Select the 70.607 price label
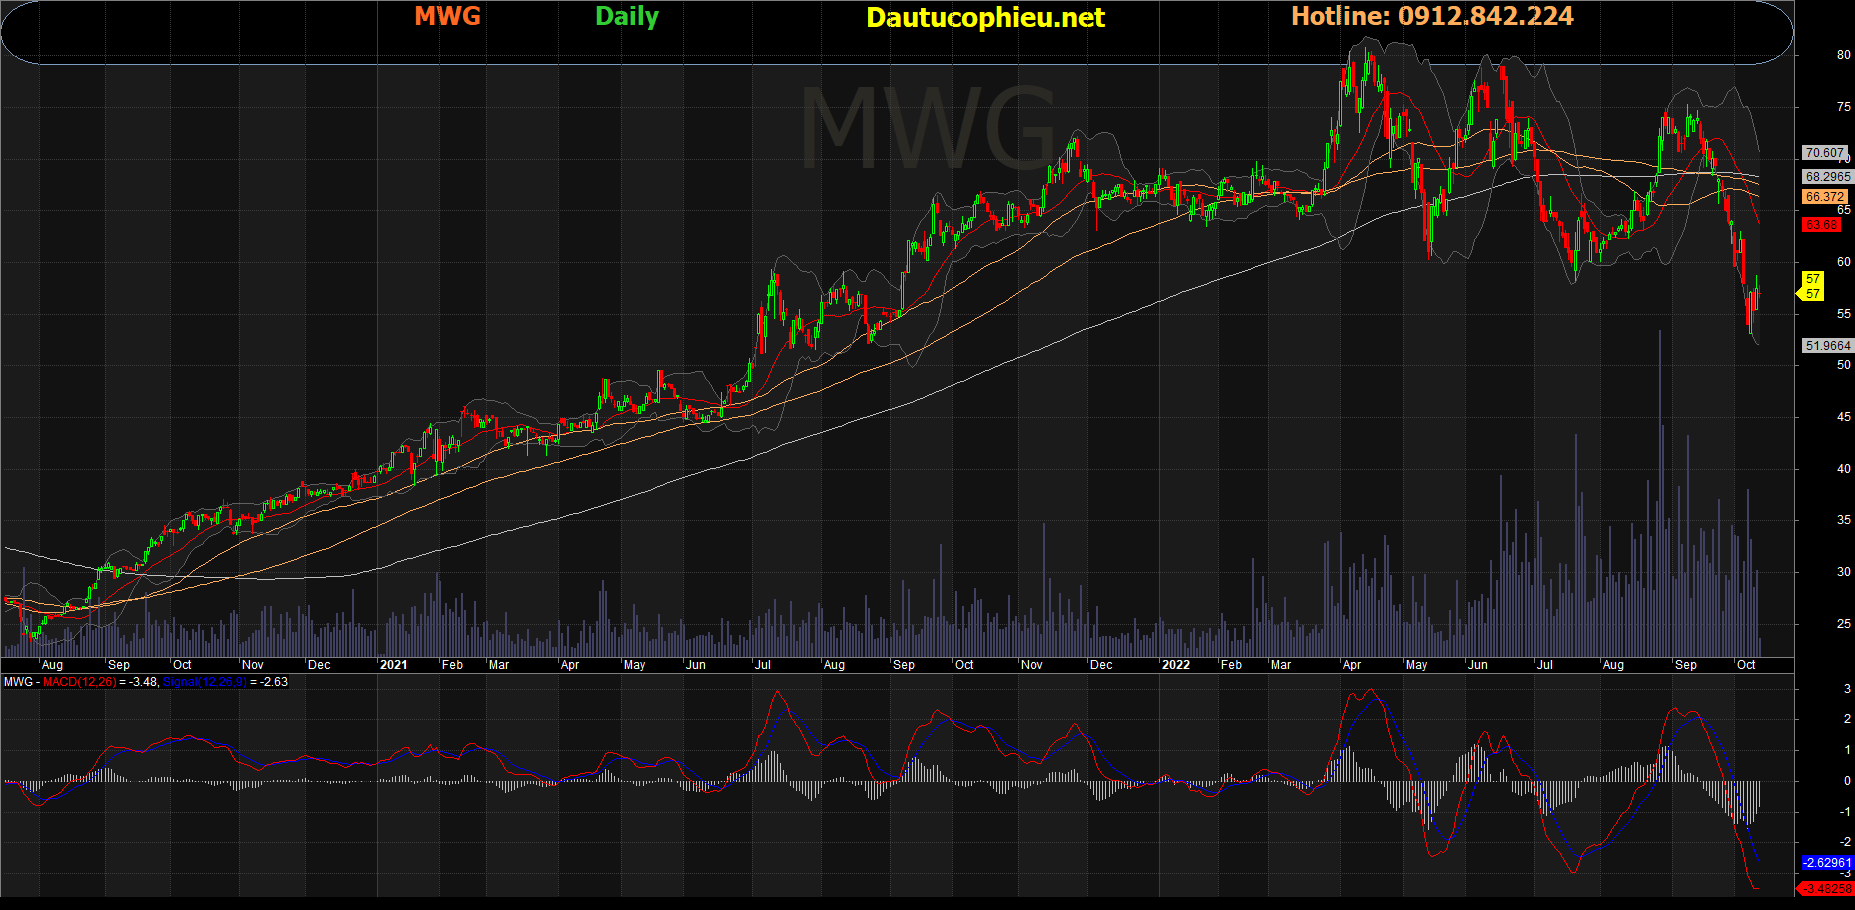This screenshot has height=910, width=1855. coord(1824,153)
